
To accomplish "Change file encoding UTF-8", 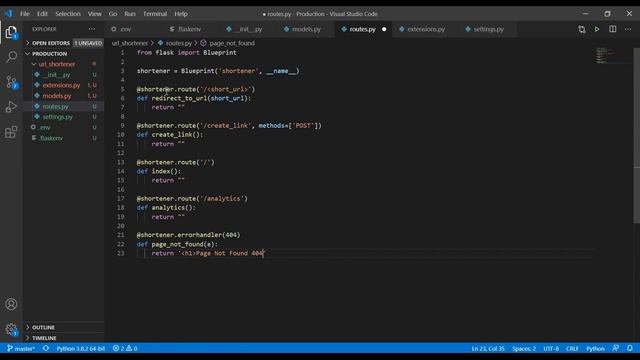I will pyautogui.click(x=551, y=348).
